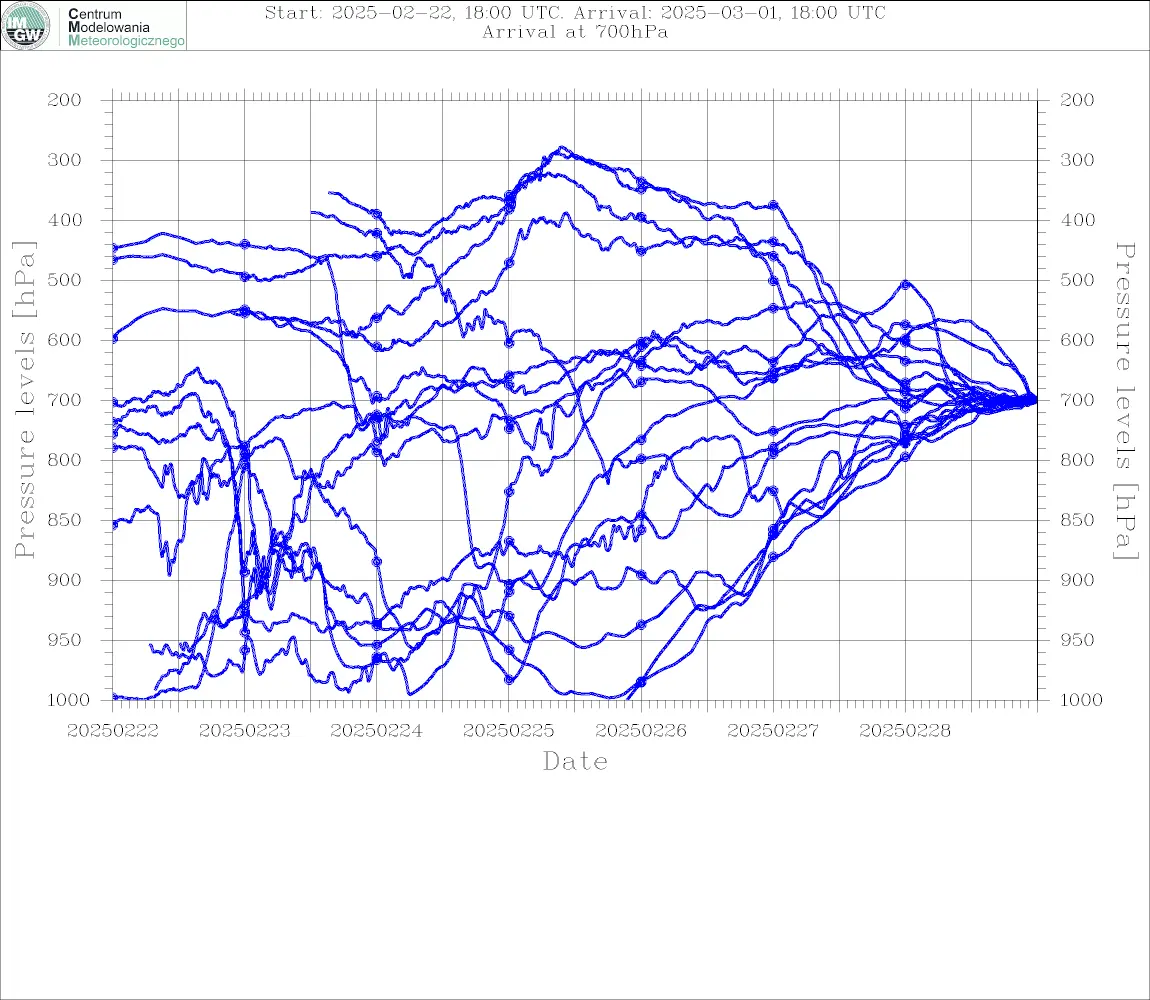Click the right axis 800 label
Screen dimensions: 1150x1000
[x=1077, y=460]
